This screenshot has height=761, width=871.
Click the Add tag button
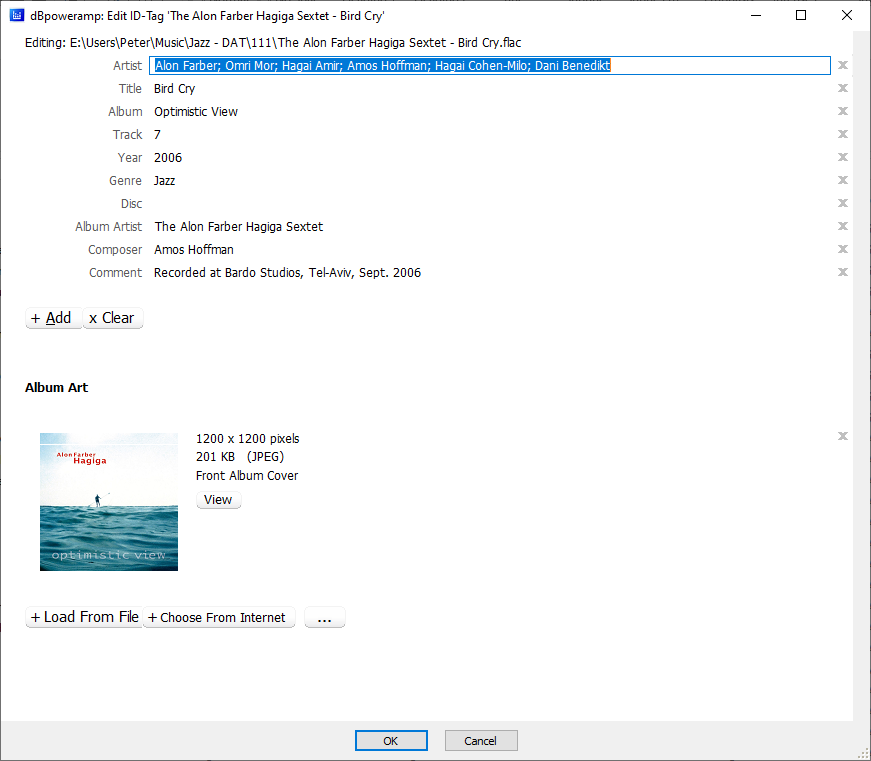53,318
